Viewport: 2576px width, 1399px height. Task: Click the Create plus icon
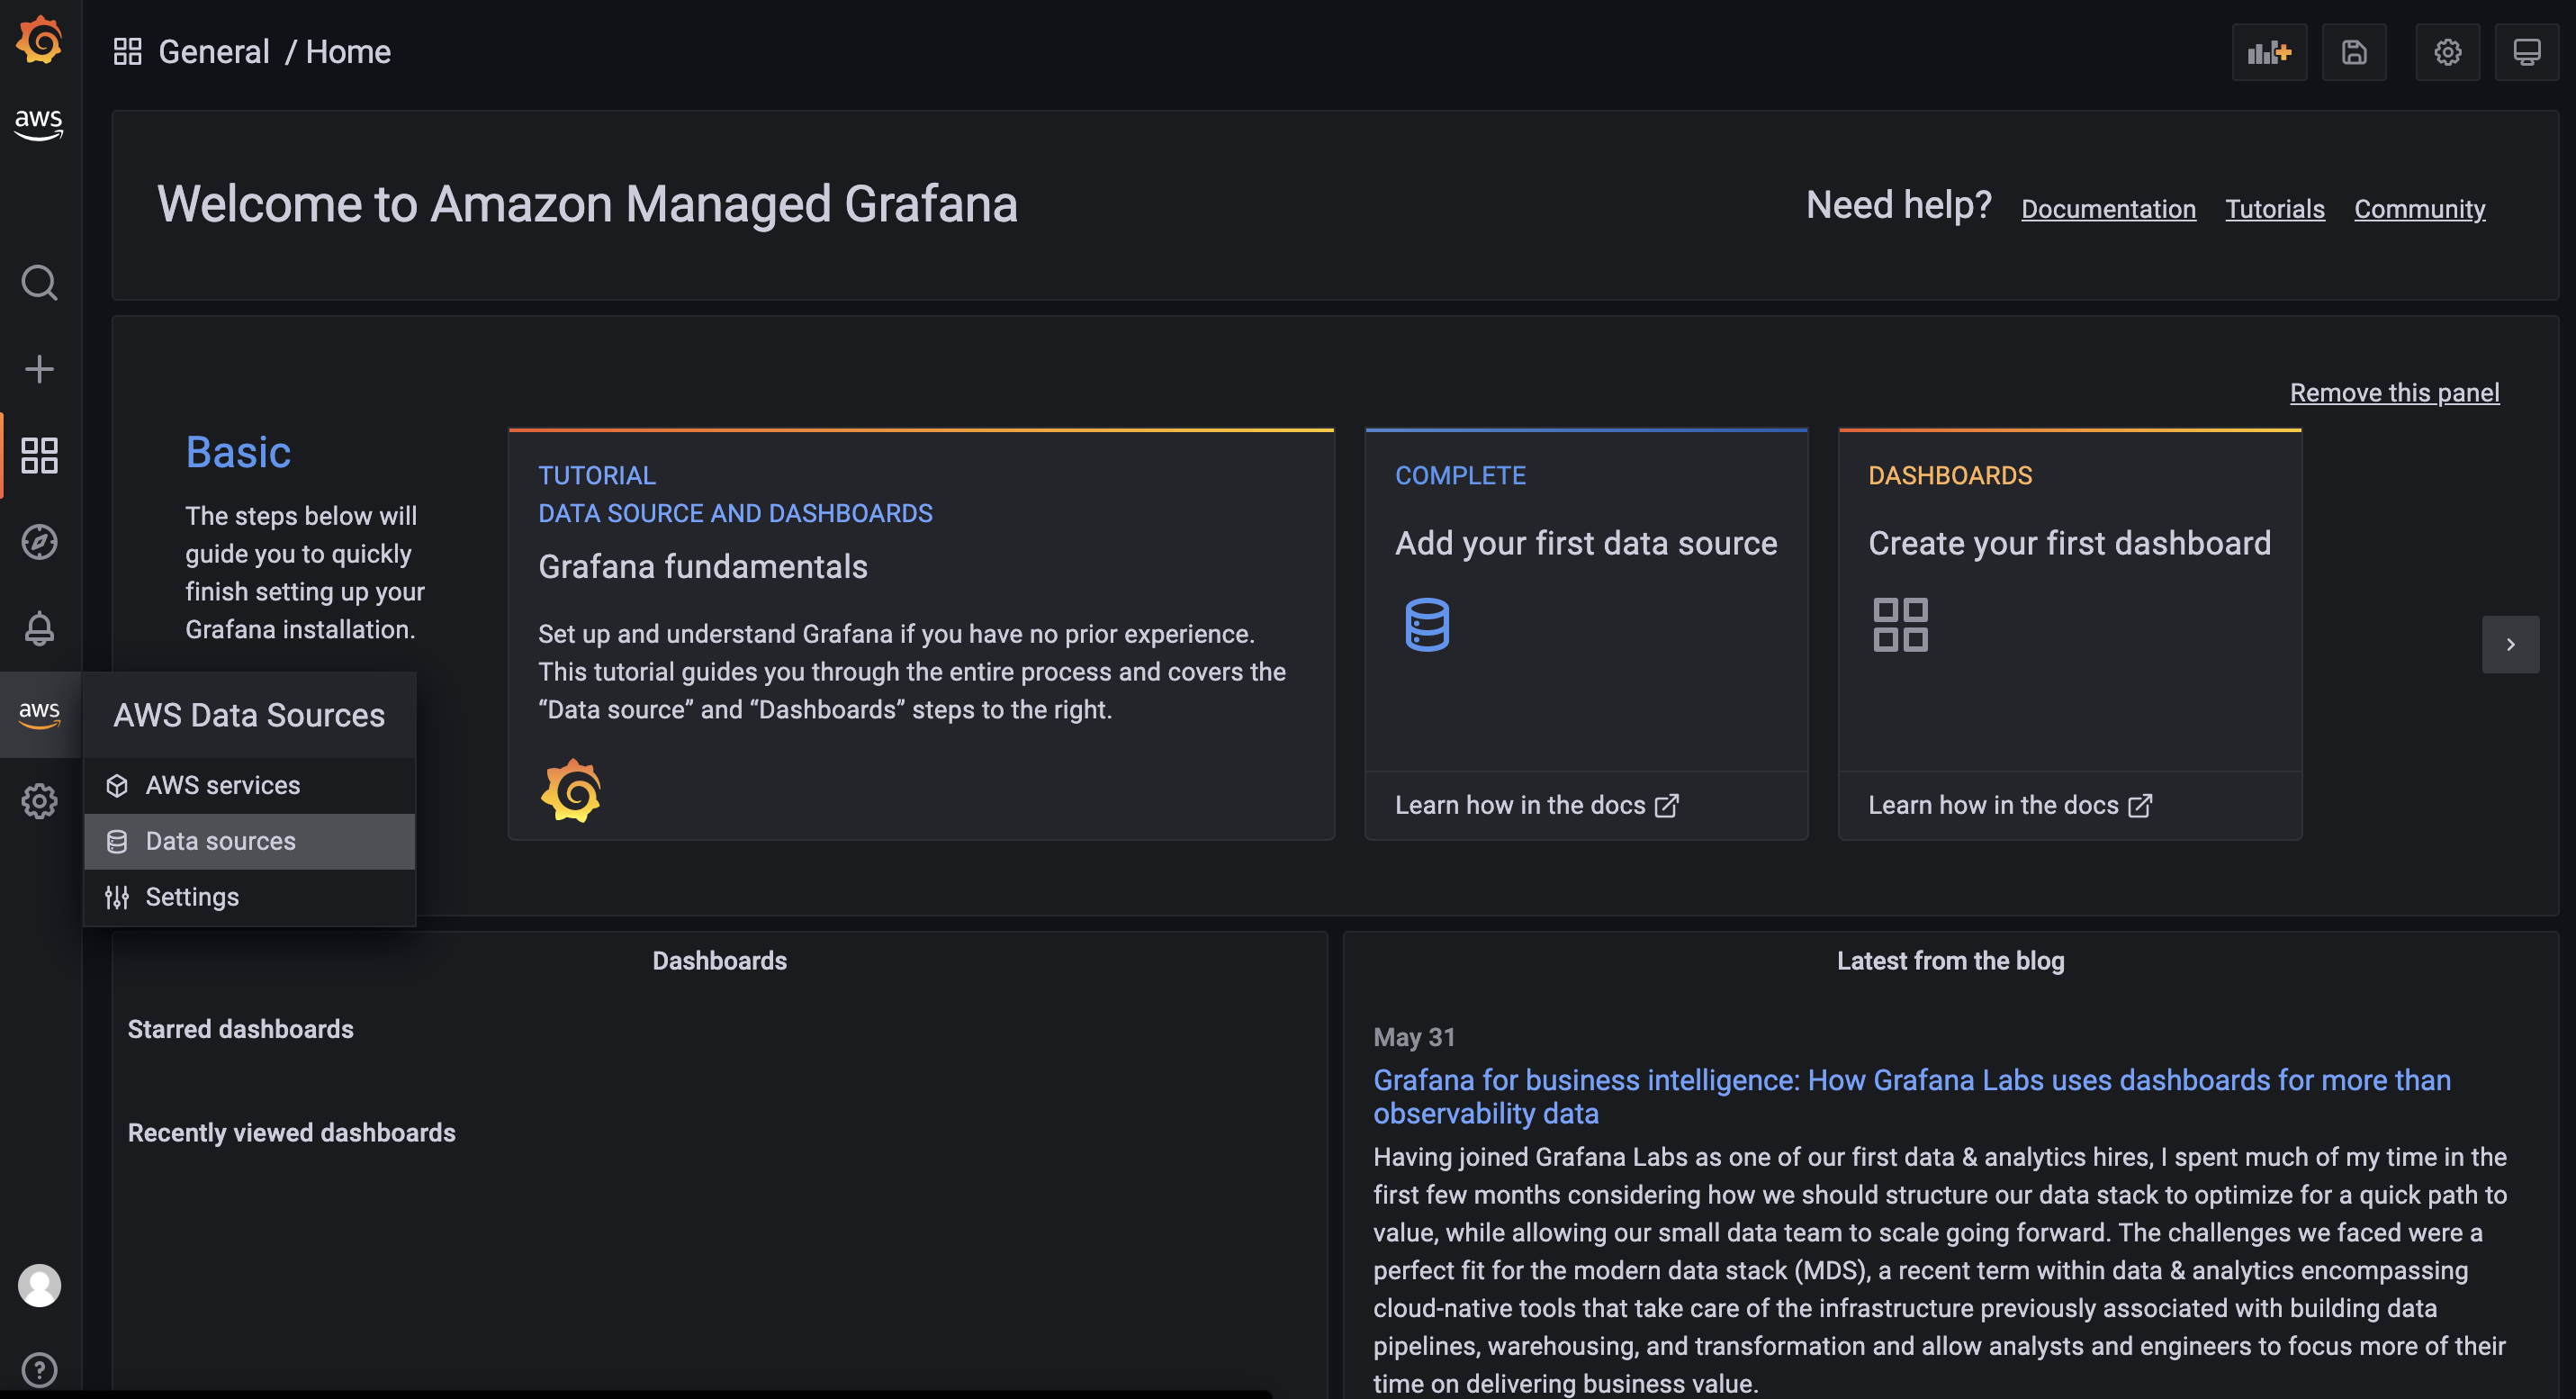pos(39,369)
